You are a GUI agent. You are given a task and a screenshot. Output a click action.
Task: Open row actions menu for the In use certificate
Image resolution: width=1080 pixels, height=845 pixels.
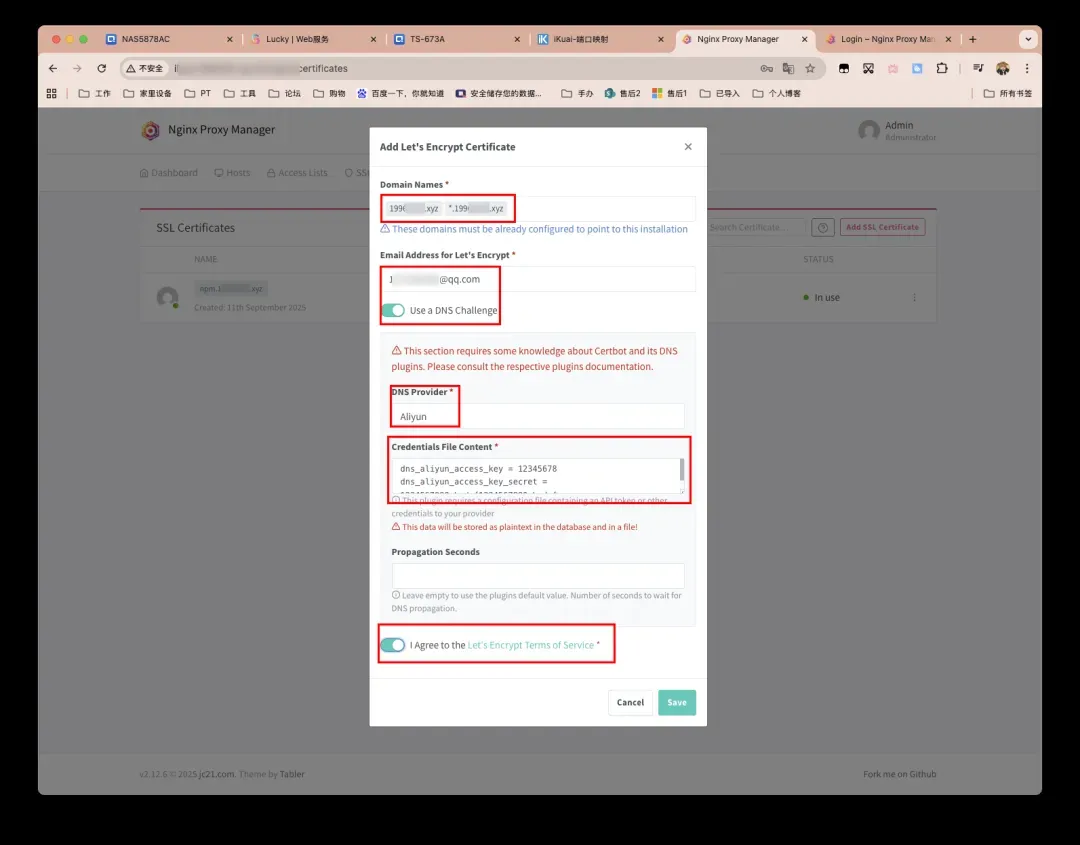click(914, 298)
